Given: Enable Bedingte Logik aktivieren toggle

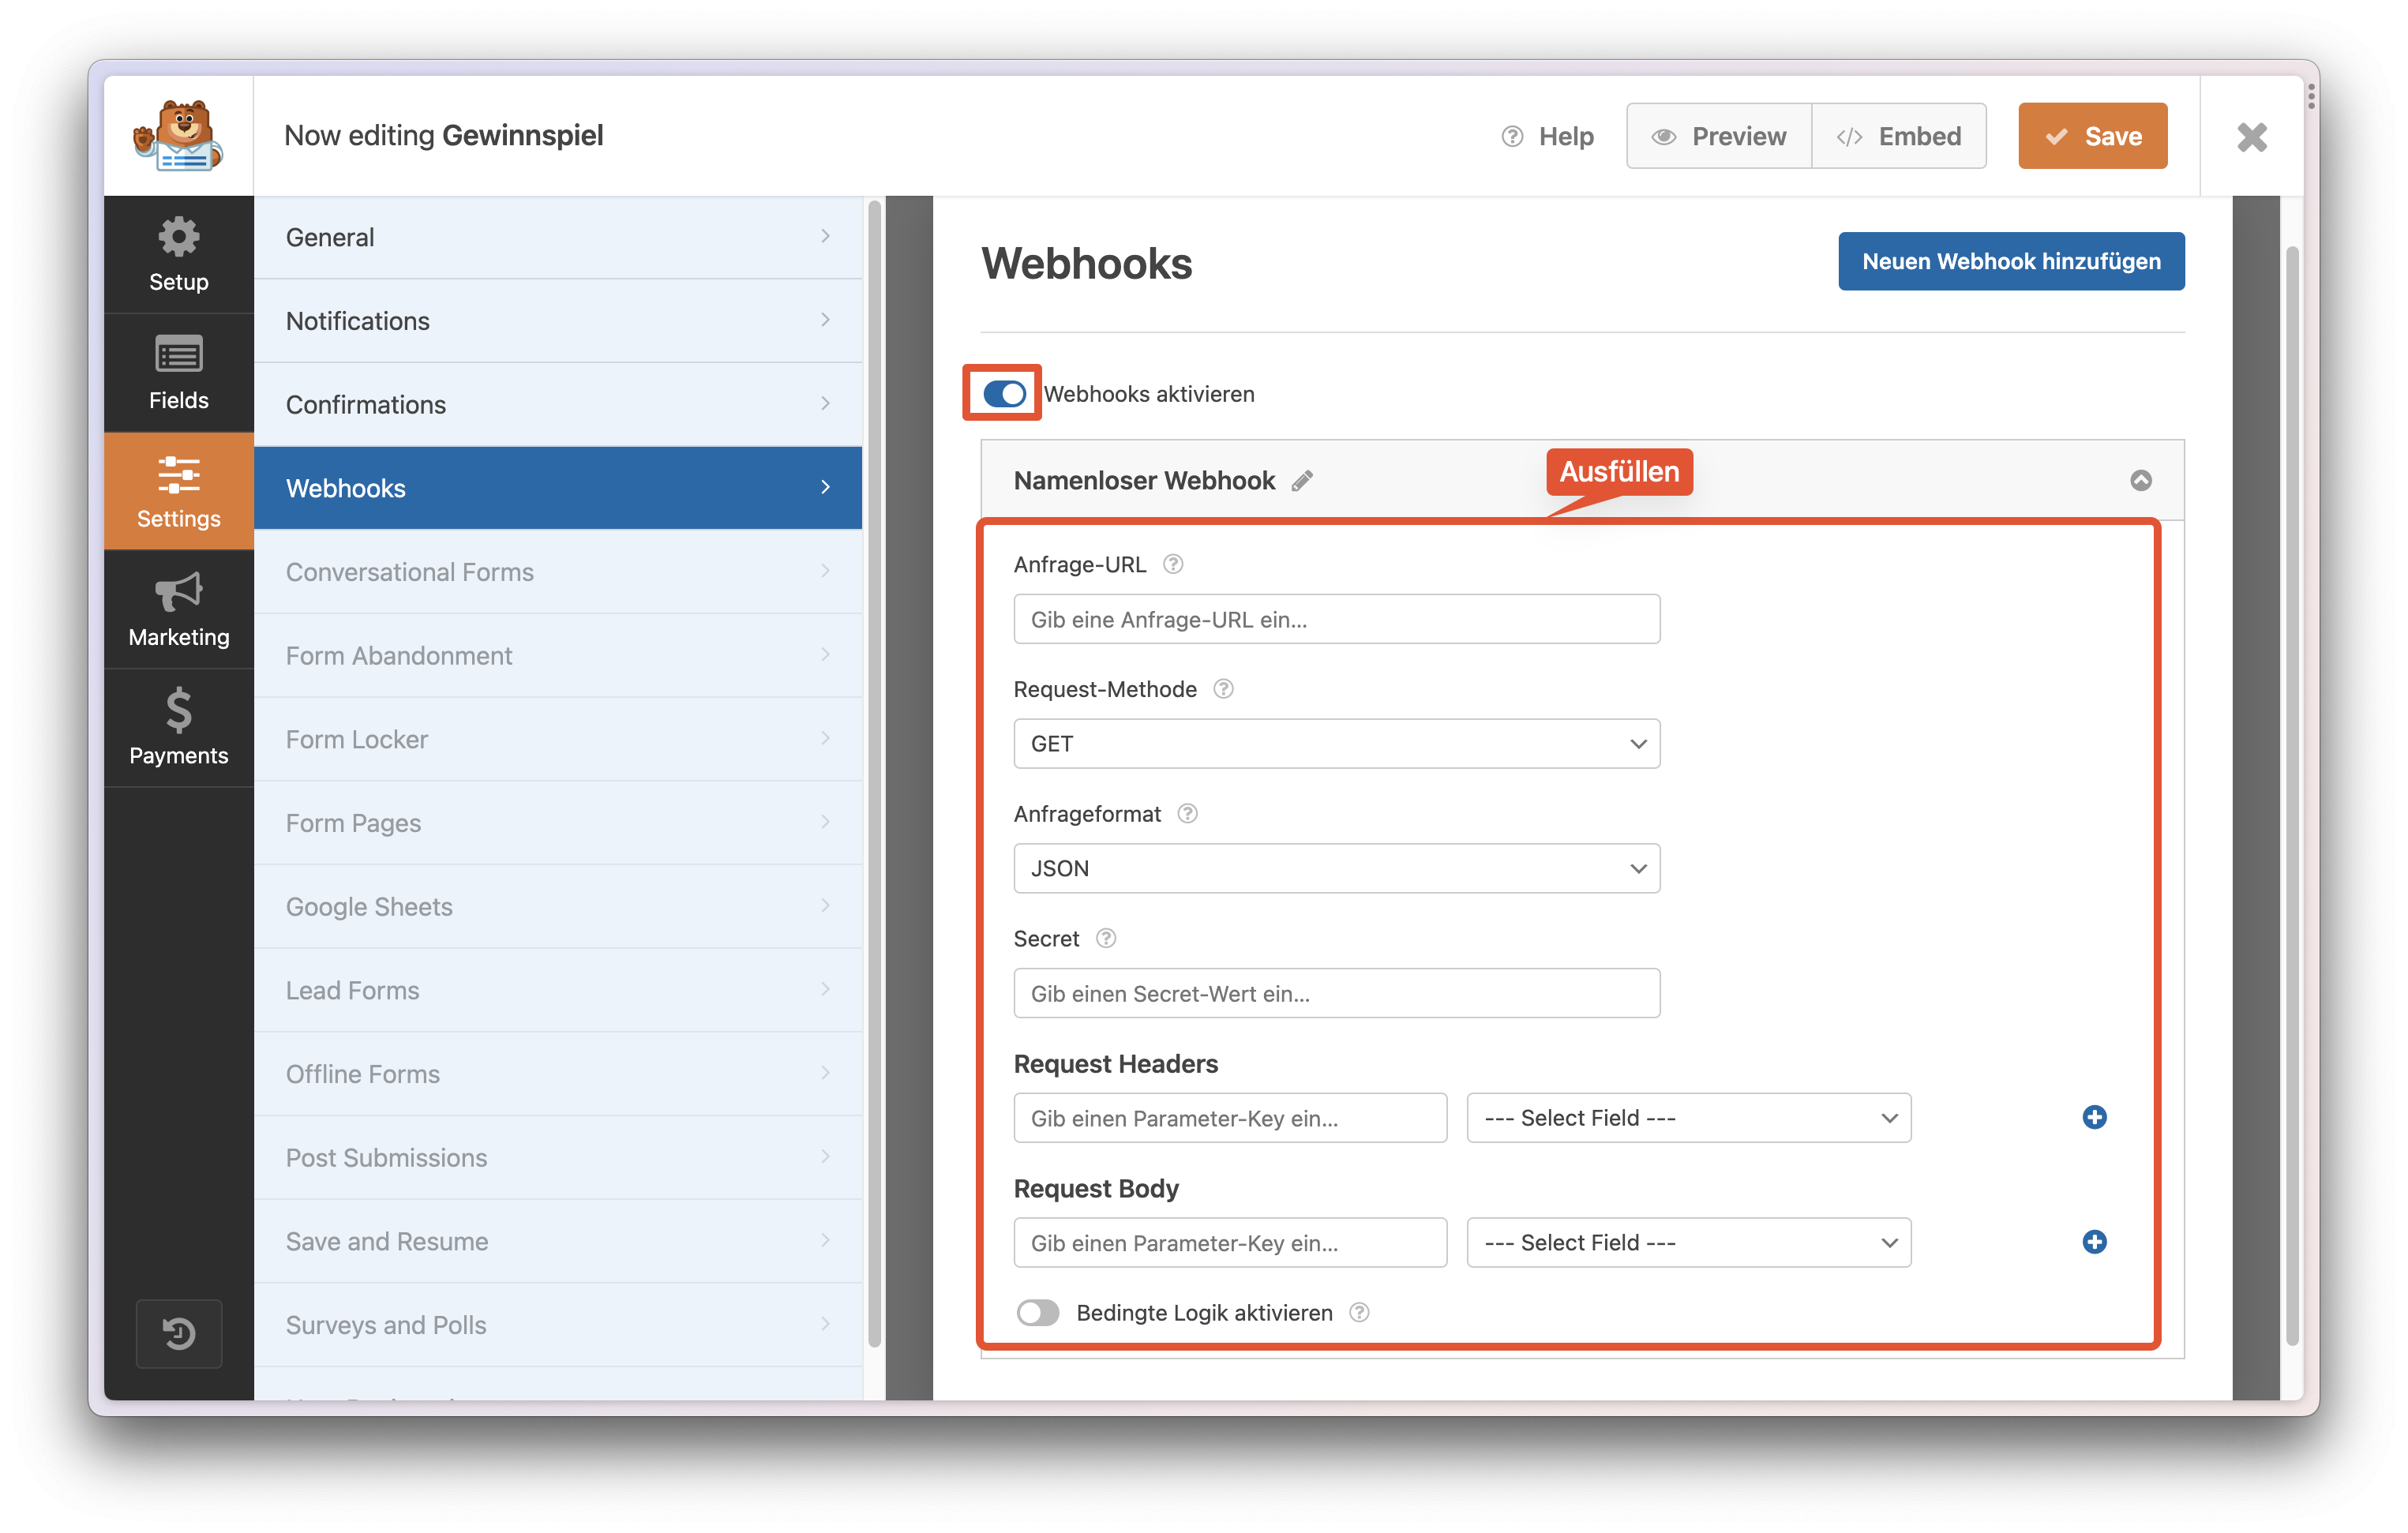Looking at the screenshot, I should pos(1038,1313).
